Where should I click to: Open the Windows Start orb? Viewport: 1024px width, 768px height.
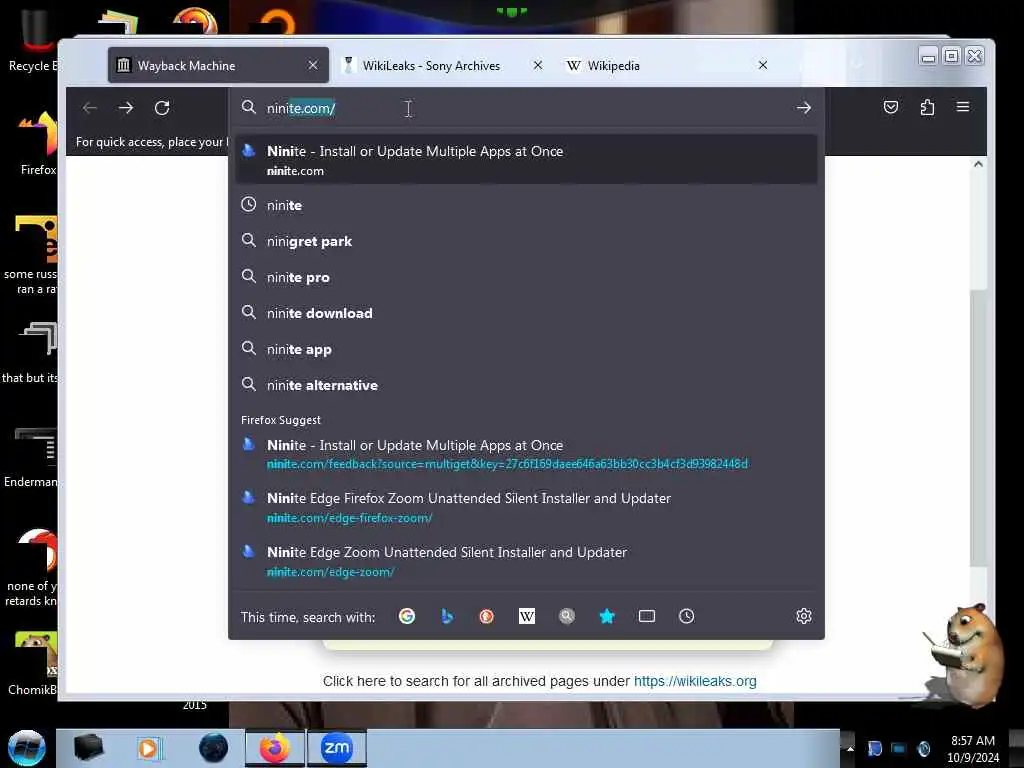(x=27, y=748)
